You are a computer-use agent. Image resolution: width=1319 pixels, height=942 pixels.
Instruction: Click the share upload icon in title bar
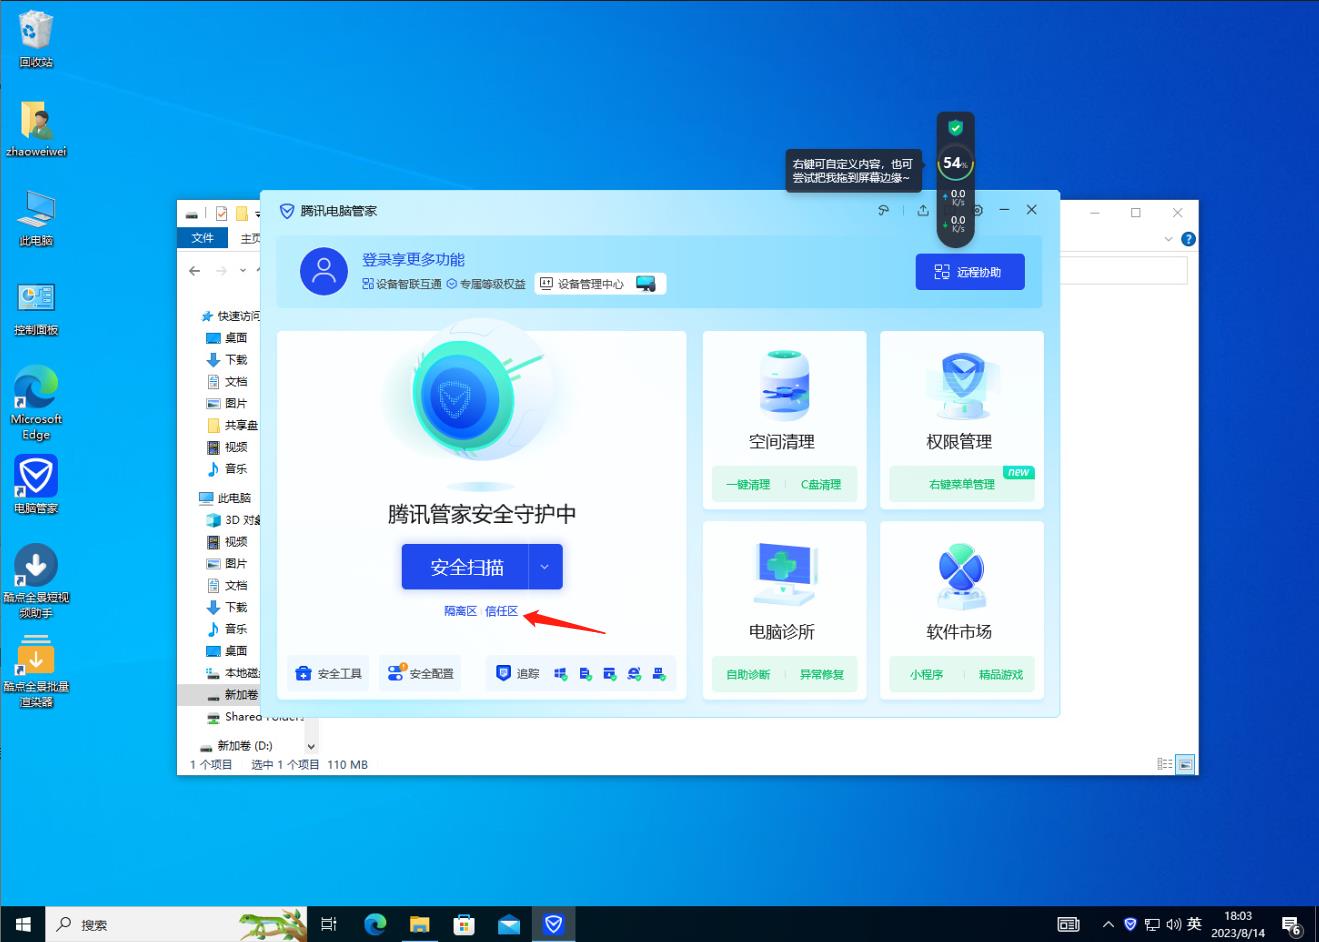click(x=923, y=210)
